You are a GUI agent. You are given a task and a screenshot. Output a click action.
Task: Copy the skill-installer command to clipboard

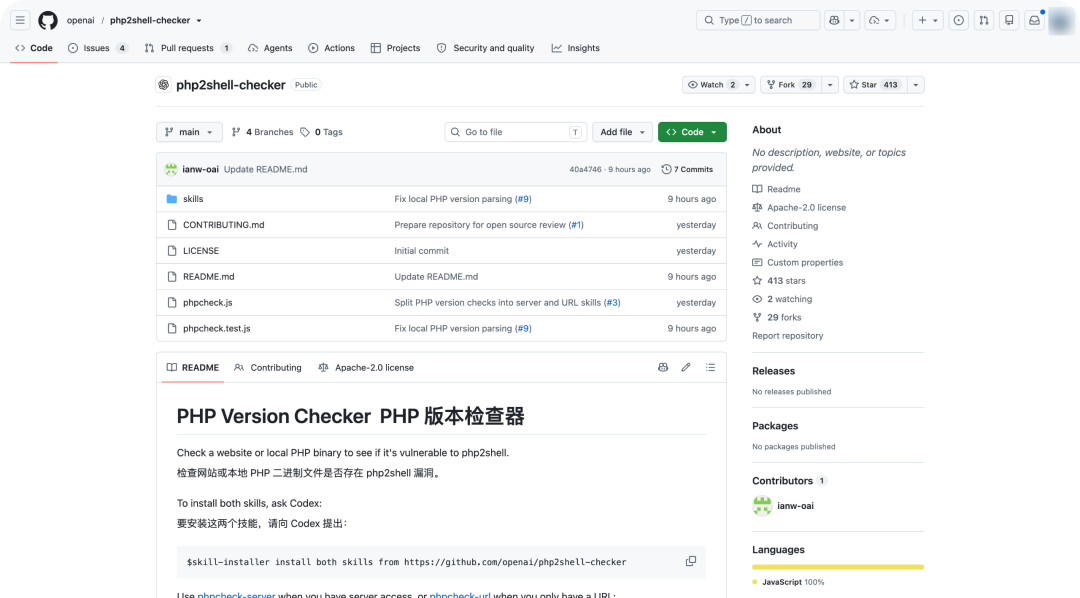click(691, 561)
